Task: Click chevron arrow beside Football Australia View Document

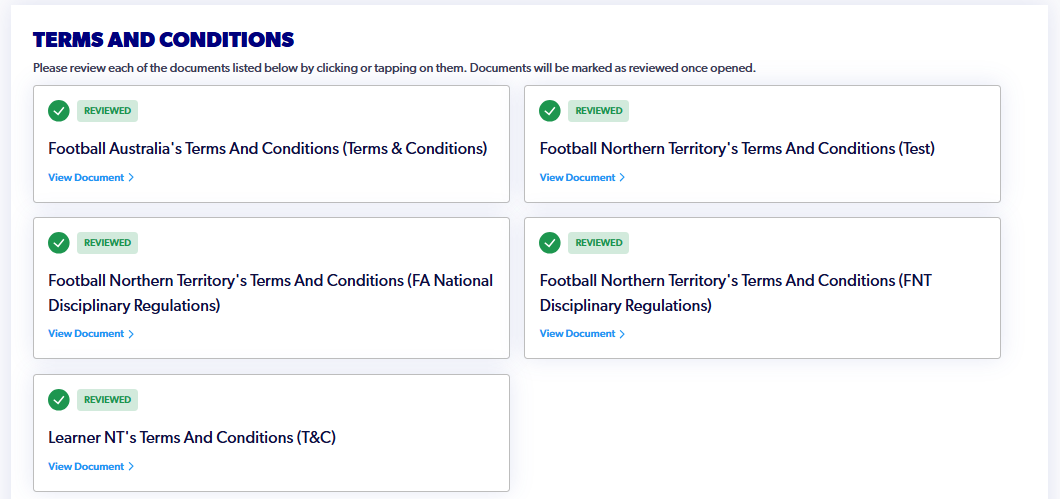Action: click(x=131, y=178)
